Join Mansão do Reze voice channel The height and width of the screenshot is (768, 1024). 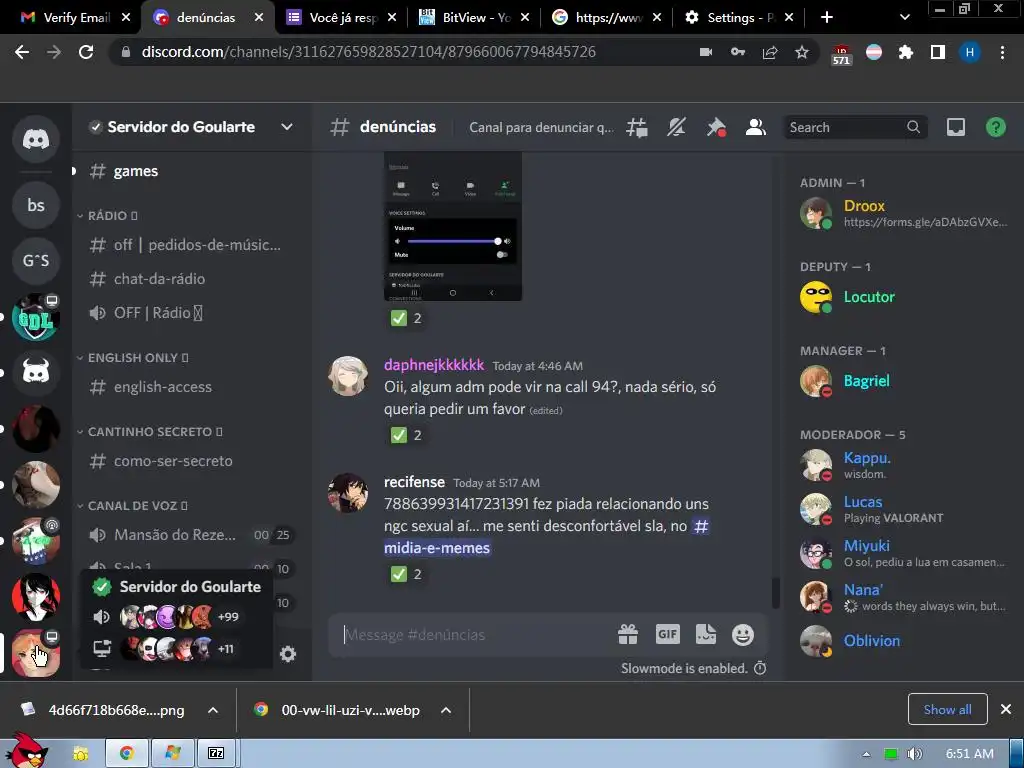(189, 535)
